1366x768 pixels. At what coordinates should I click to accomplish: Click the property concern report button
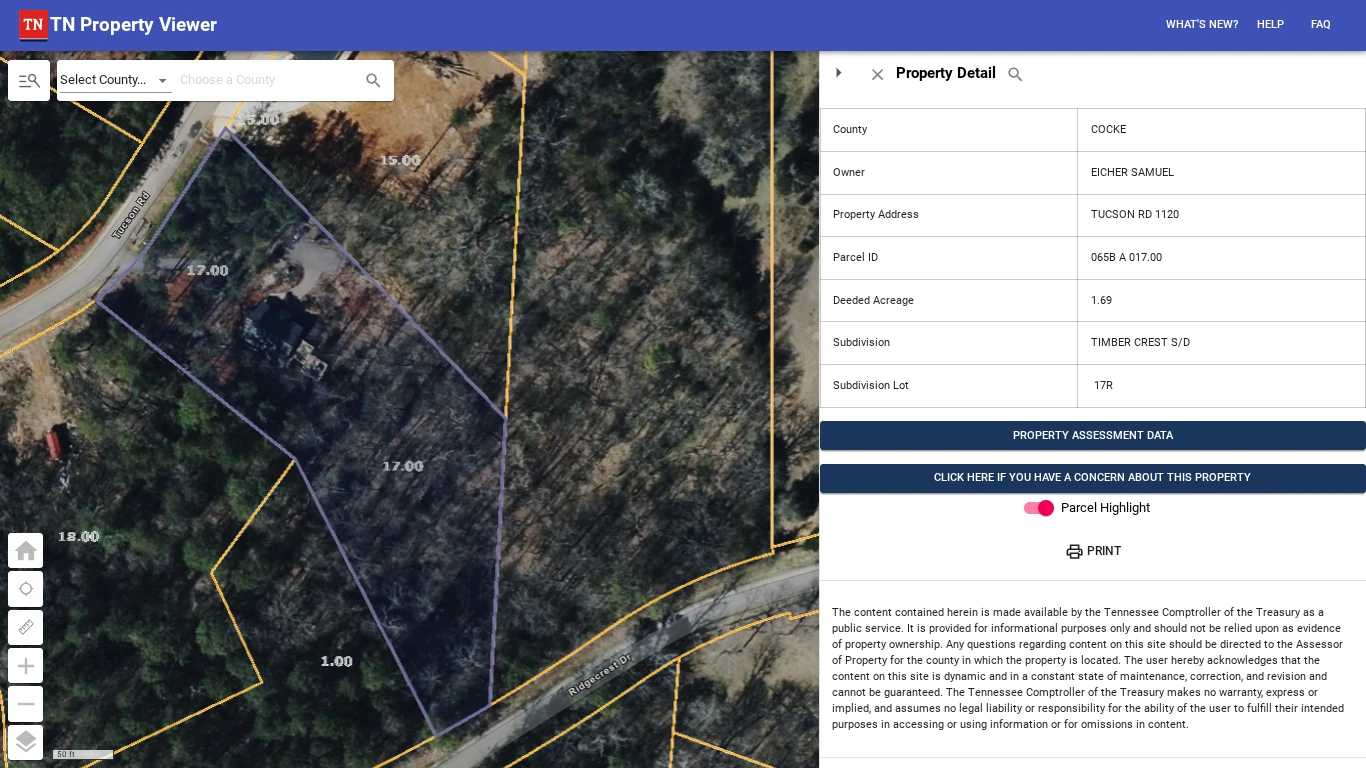coord(1092,478)
